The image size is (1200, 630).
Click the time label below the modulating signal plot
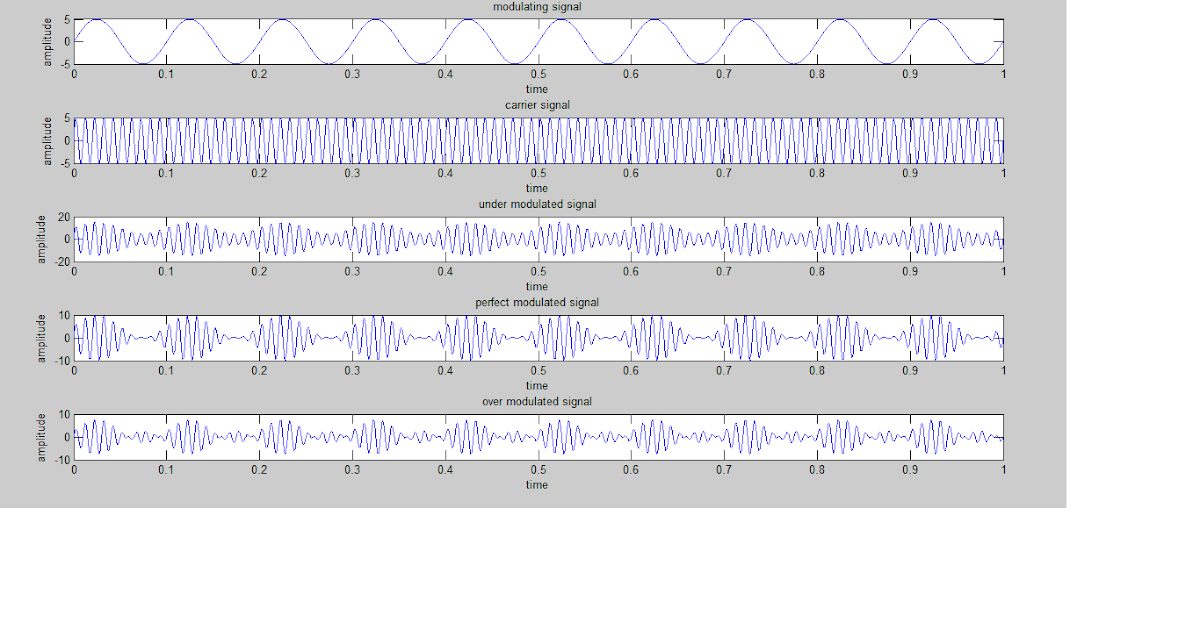(x=536, y=89)
